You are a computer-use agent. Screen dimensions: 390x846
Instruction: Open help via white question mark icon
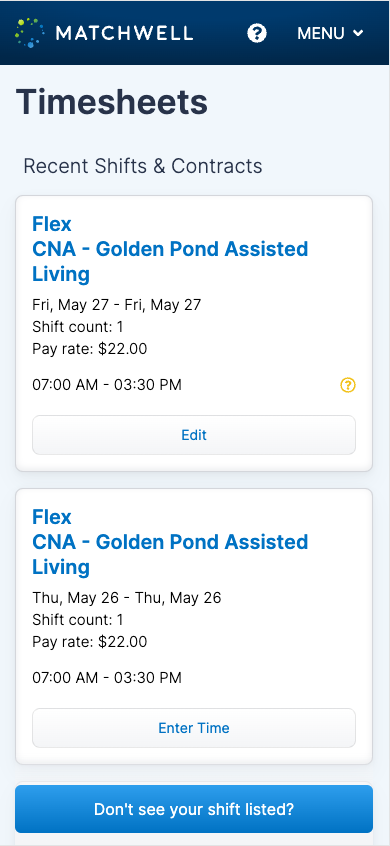click(x=257, y=33)
